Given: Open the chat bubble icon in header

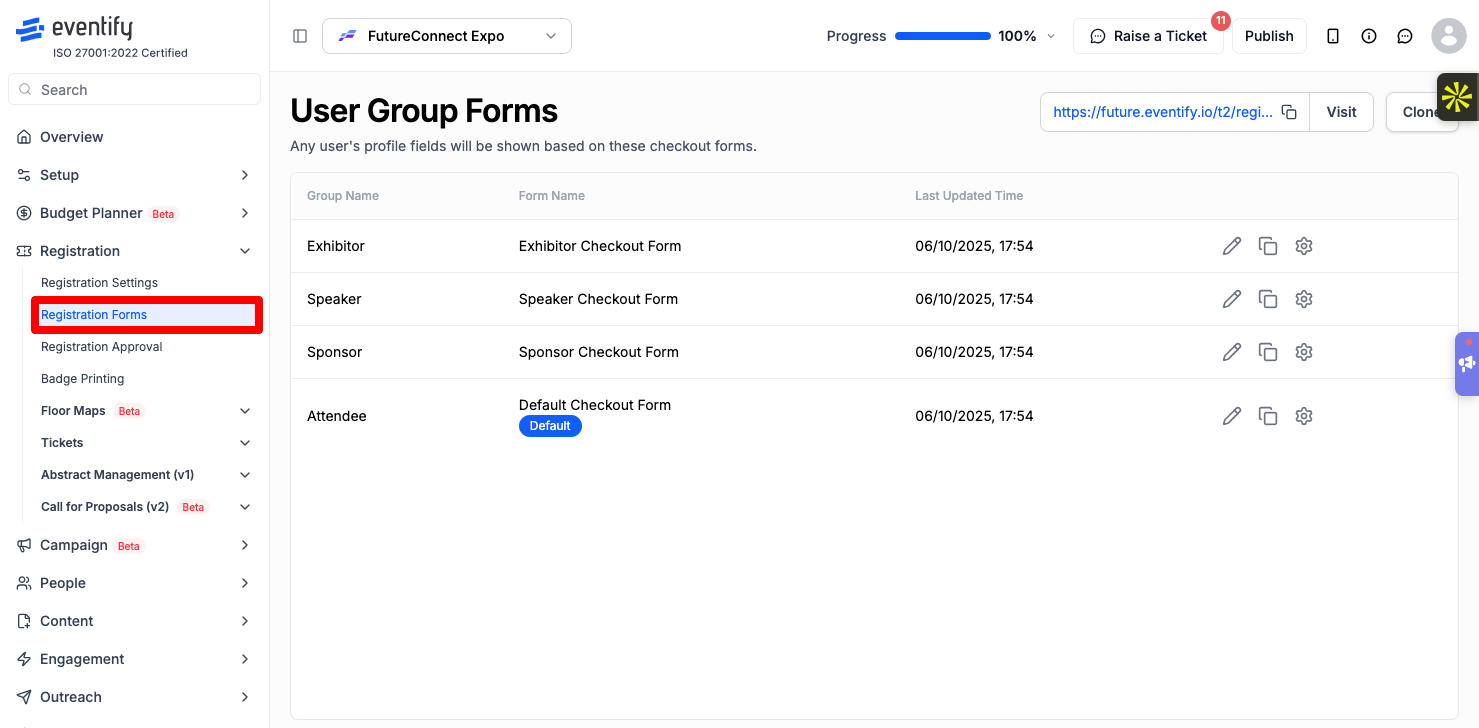Looking at the screenshot, I should coord(1405,36).
